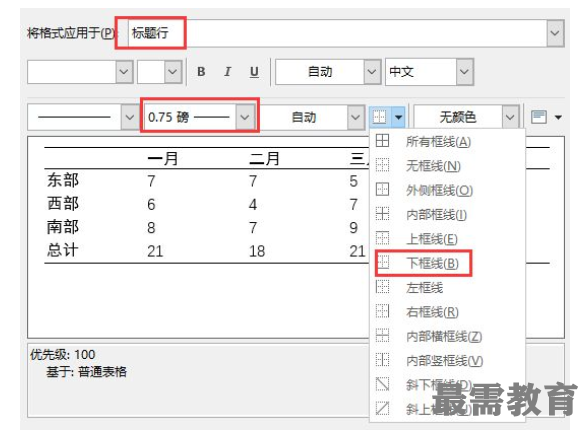The image size is (584, 439).
Task: Click the diagonal up border icon
Action: 382,408
